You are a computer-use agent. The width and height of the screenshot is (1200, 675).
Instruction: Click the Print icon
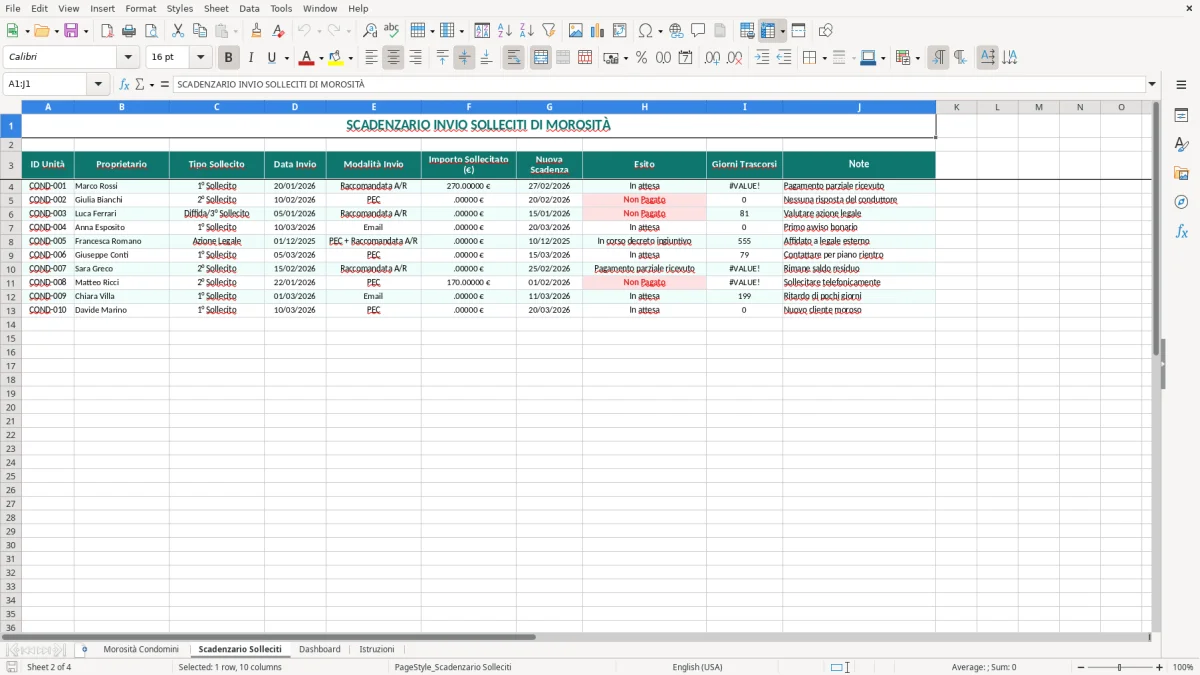129,31
